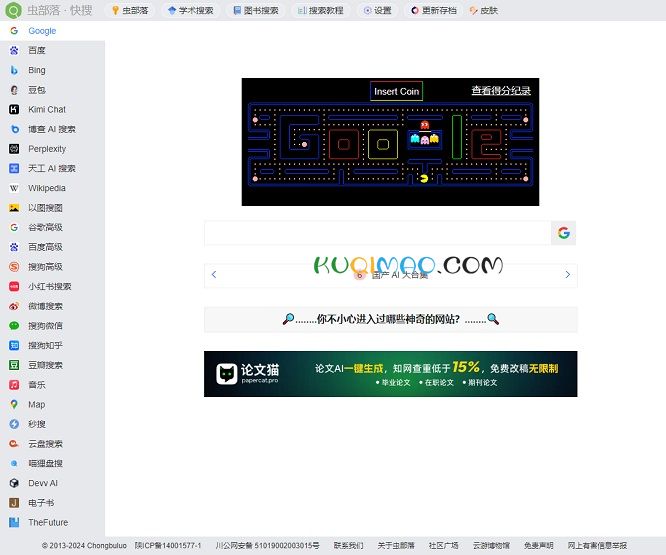666x555 pixels.
Task: Click the ebook icon 电子书
Action: pos(14,503)
